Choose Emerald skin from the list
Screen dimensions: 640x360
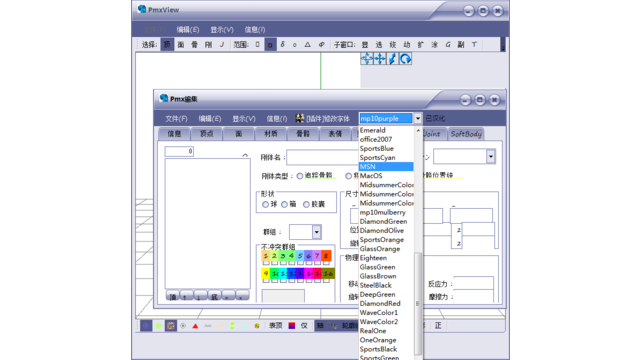[386, 130]
